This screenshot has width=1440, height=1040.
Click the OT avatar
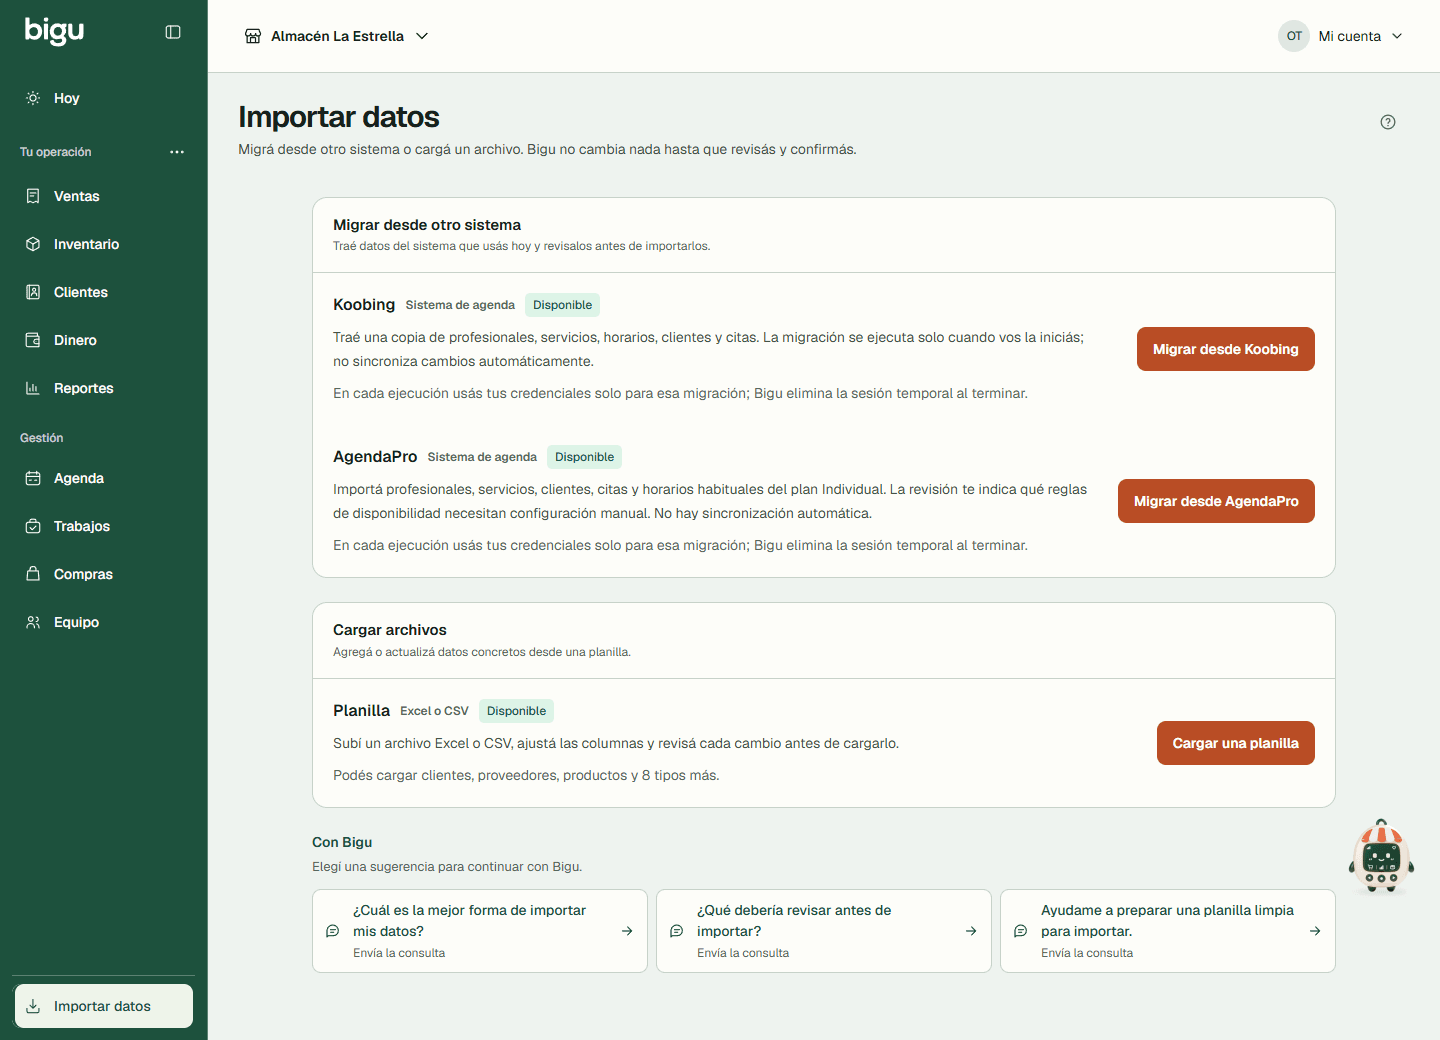click(1294, 36)
